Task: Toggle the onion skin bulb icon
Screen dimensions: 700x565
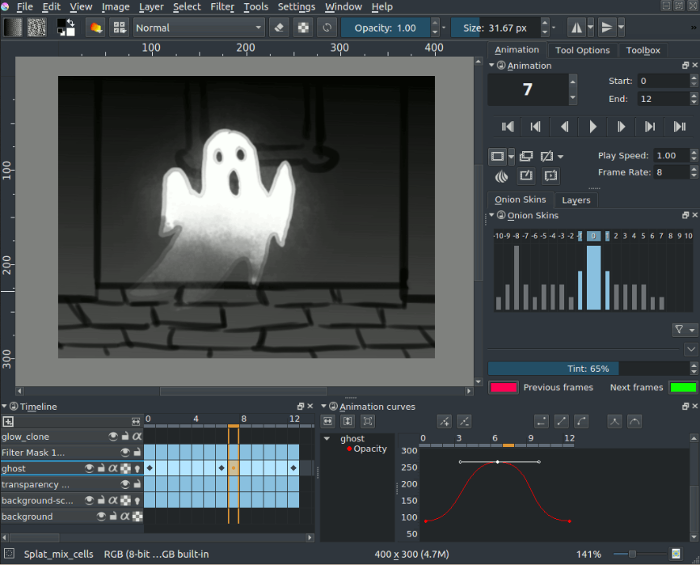Action: pyautogui.click(x=502, y=176)
